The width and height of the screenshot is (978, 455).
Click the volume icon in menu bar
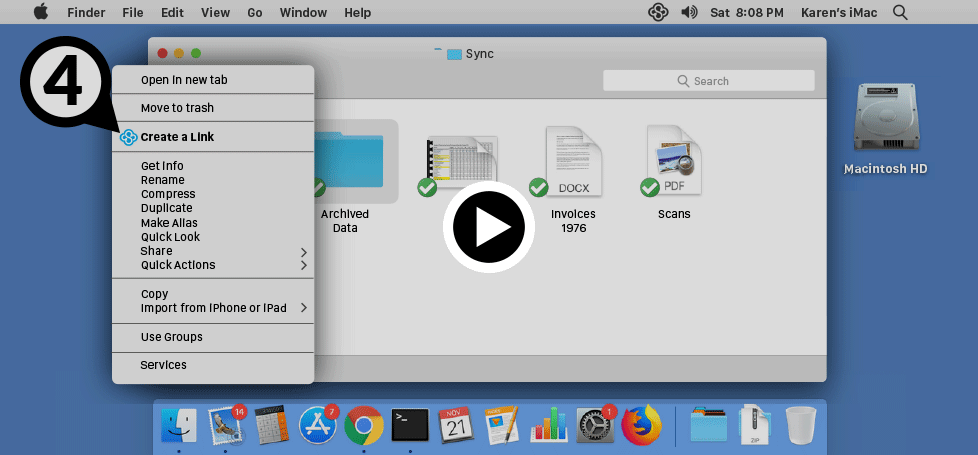coord(688,13)
